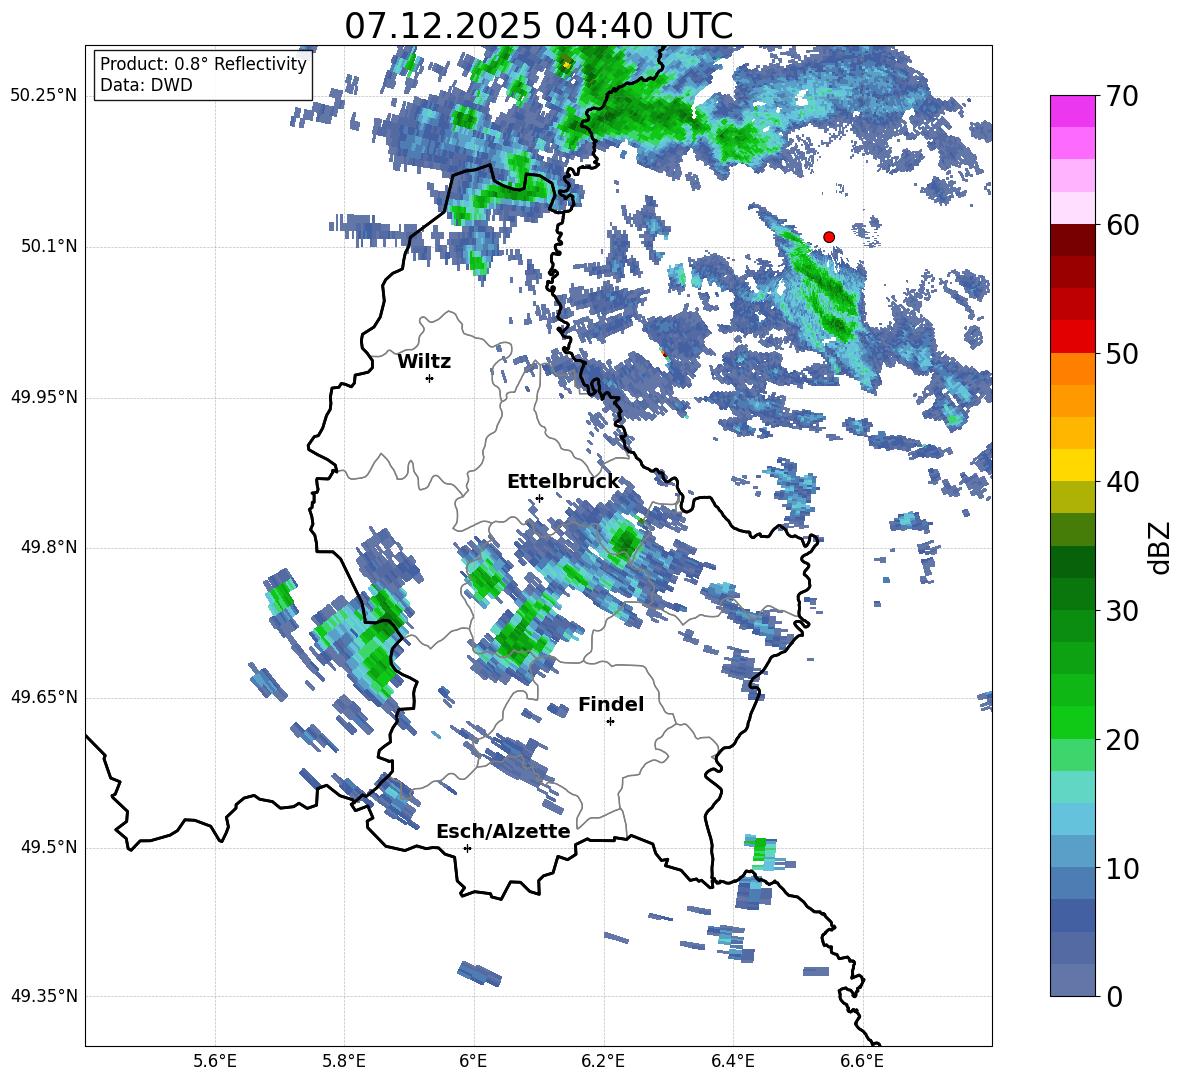Click the cross marker below Wiltz
Screen dimensions: 1184x1081
coord(429,378)
